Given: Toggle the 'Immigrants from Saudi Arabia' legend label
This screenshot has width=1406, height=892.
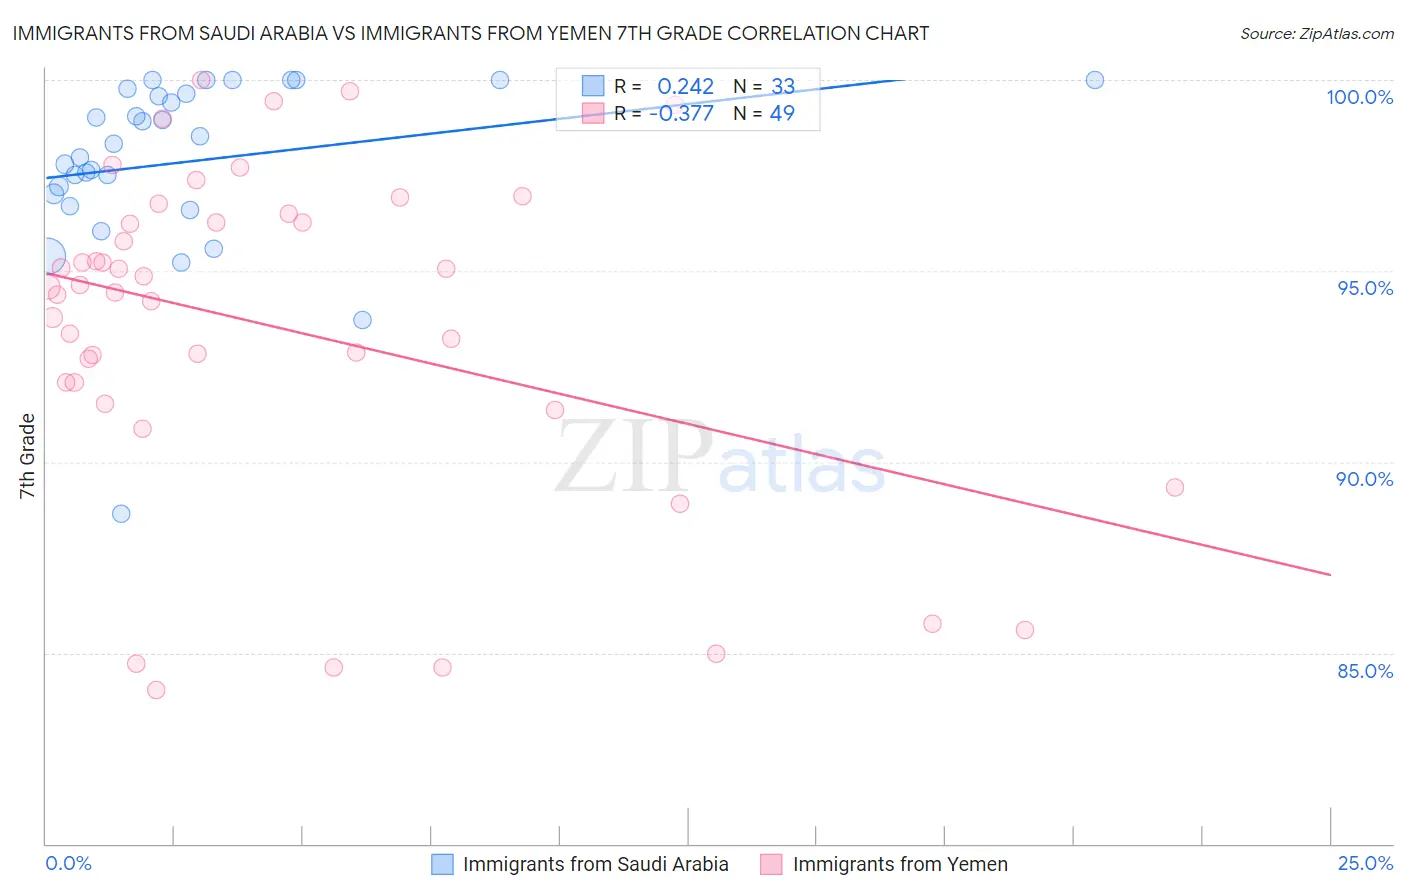Looking at the screenshot, I should point(595,864).
